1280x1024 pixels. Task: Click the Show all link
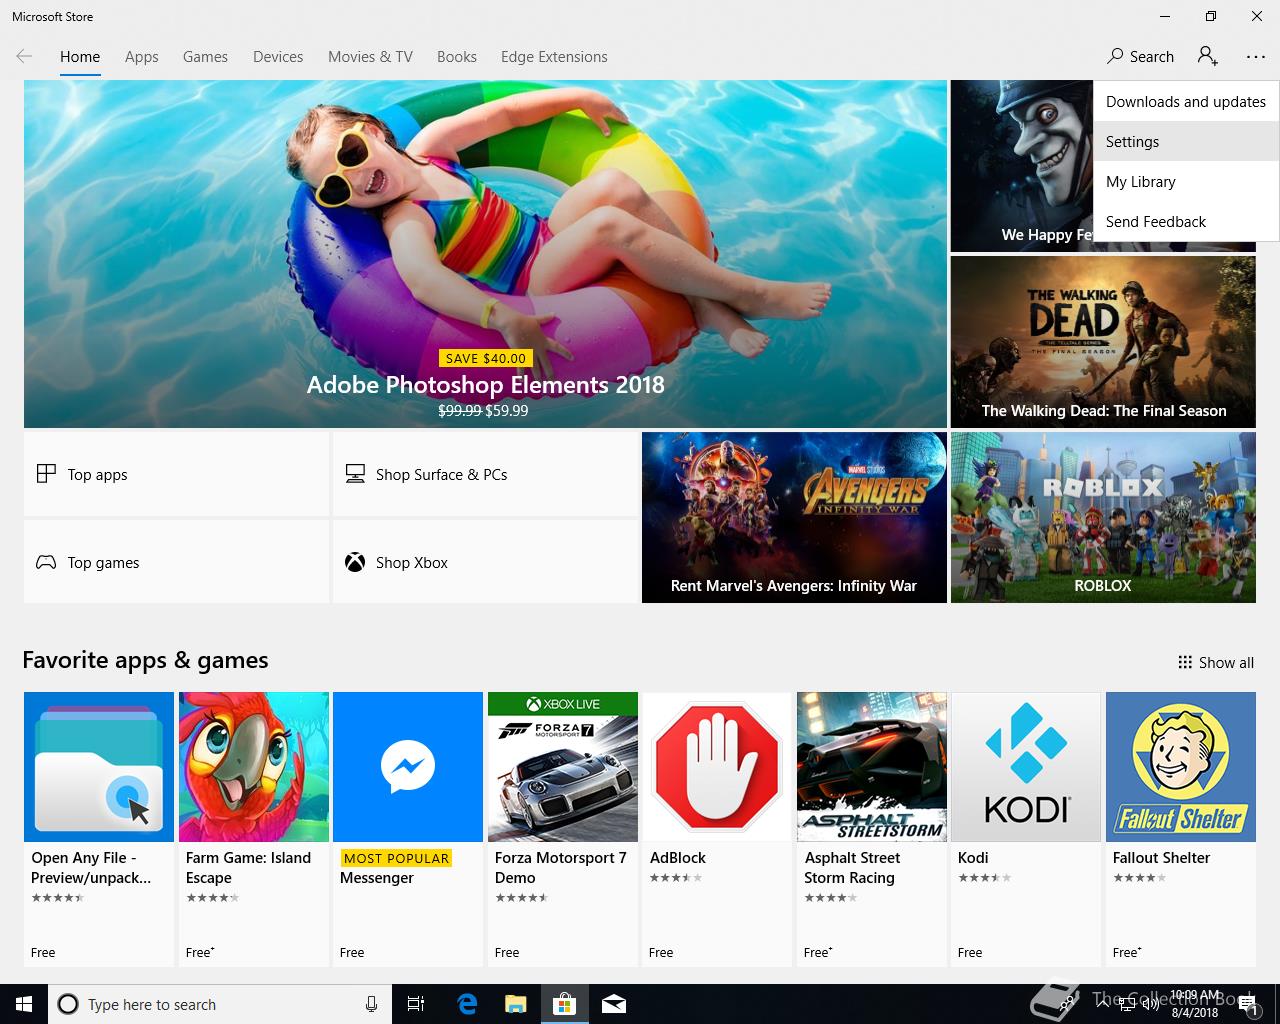[x=1216, y=662]
